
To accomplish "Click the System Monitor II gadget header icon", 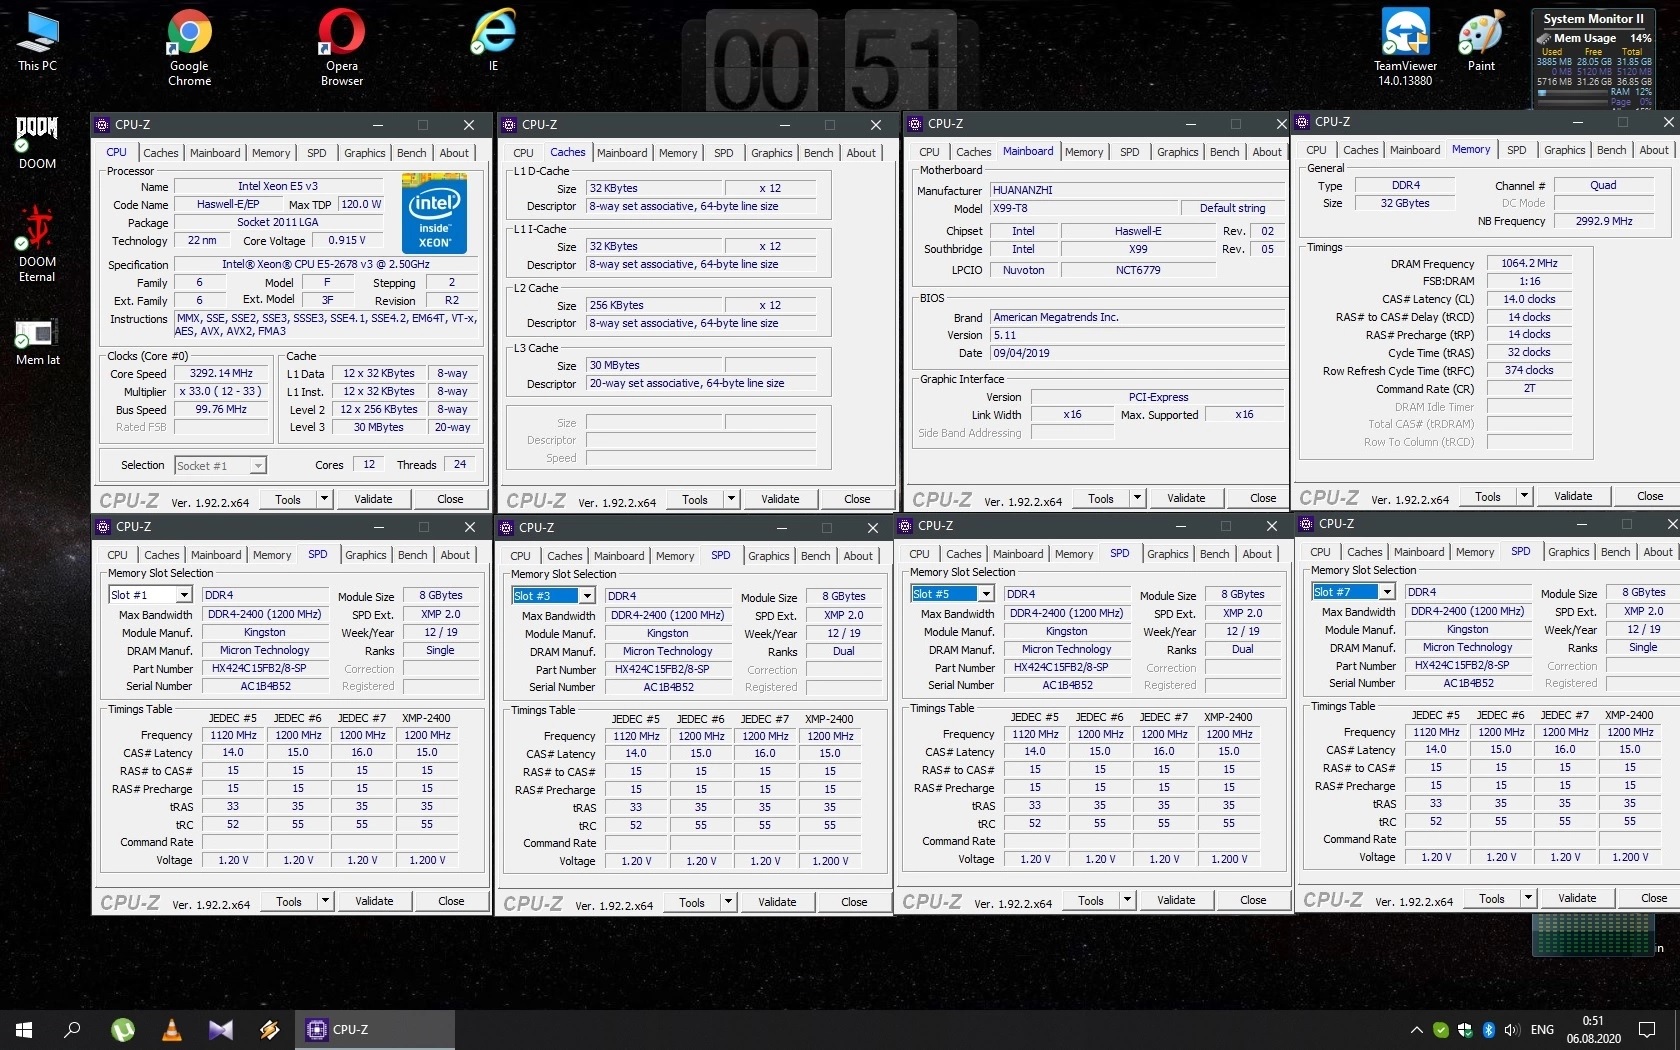I will (1544, 38).
